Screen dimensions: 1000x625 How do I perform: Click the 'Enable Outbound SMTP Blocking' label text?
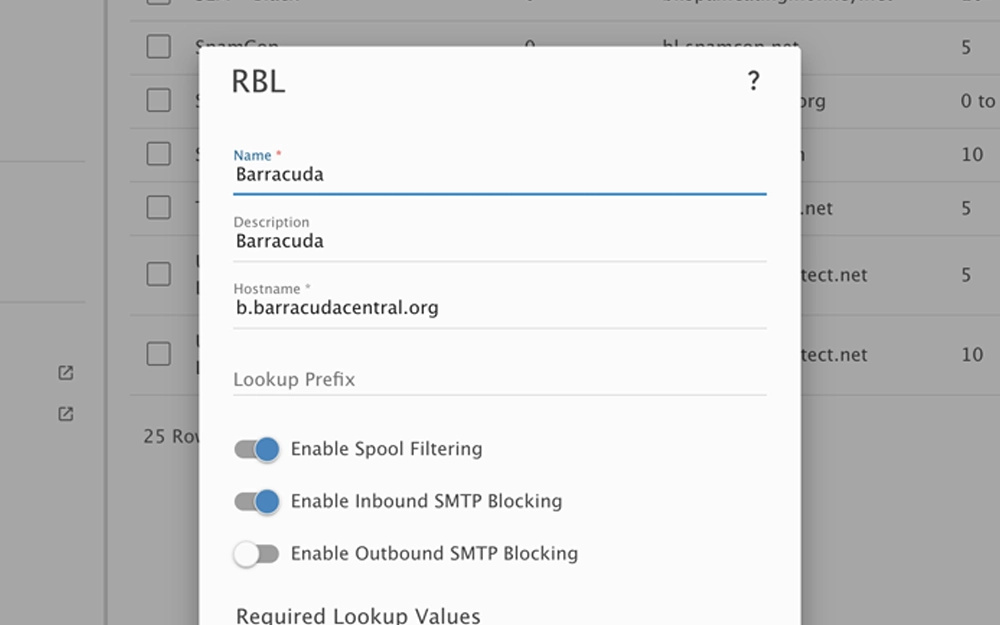tap(434, 554)
